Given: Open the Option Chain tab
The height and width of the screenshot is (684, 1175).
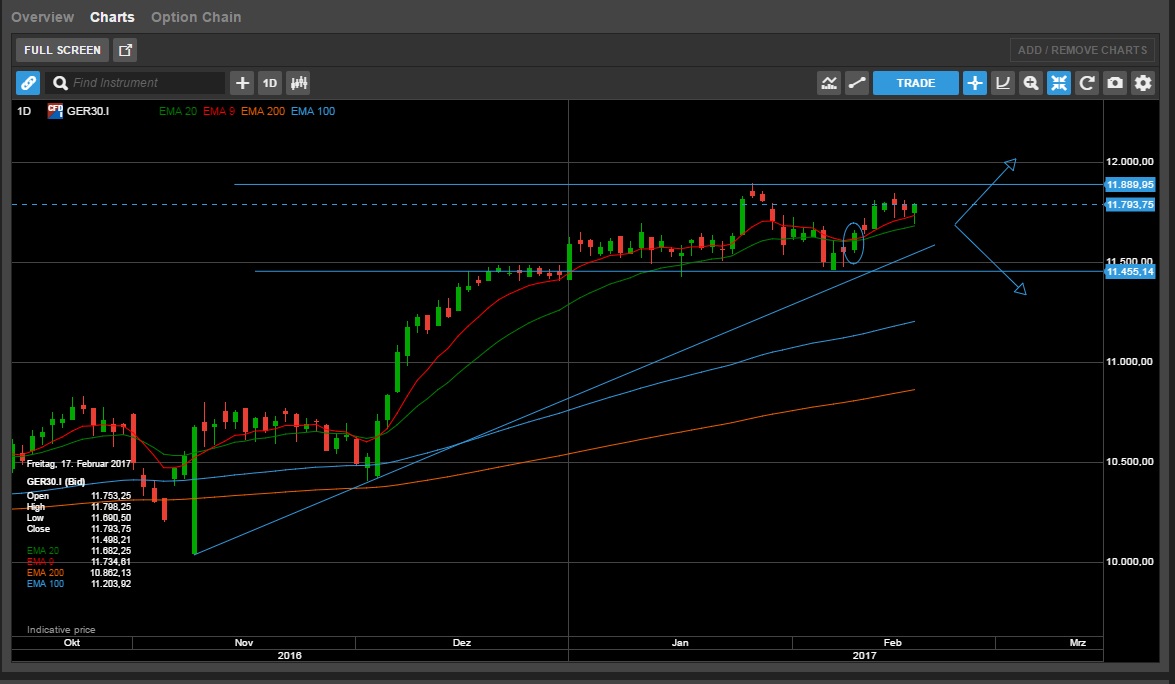Looking at the screenshot, I should click(196, 16).
